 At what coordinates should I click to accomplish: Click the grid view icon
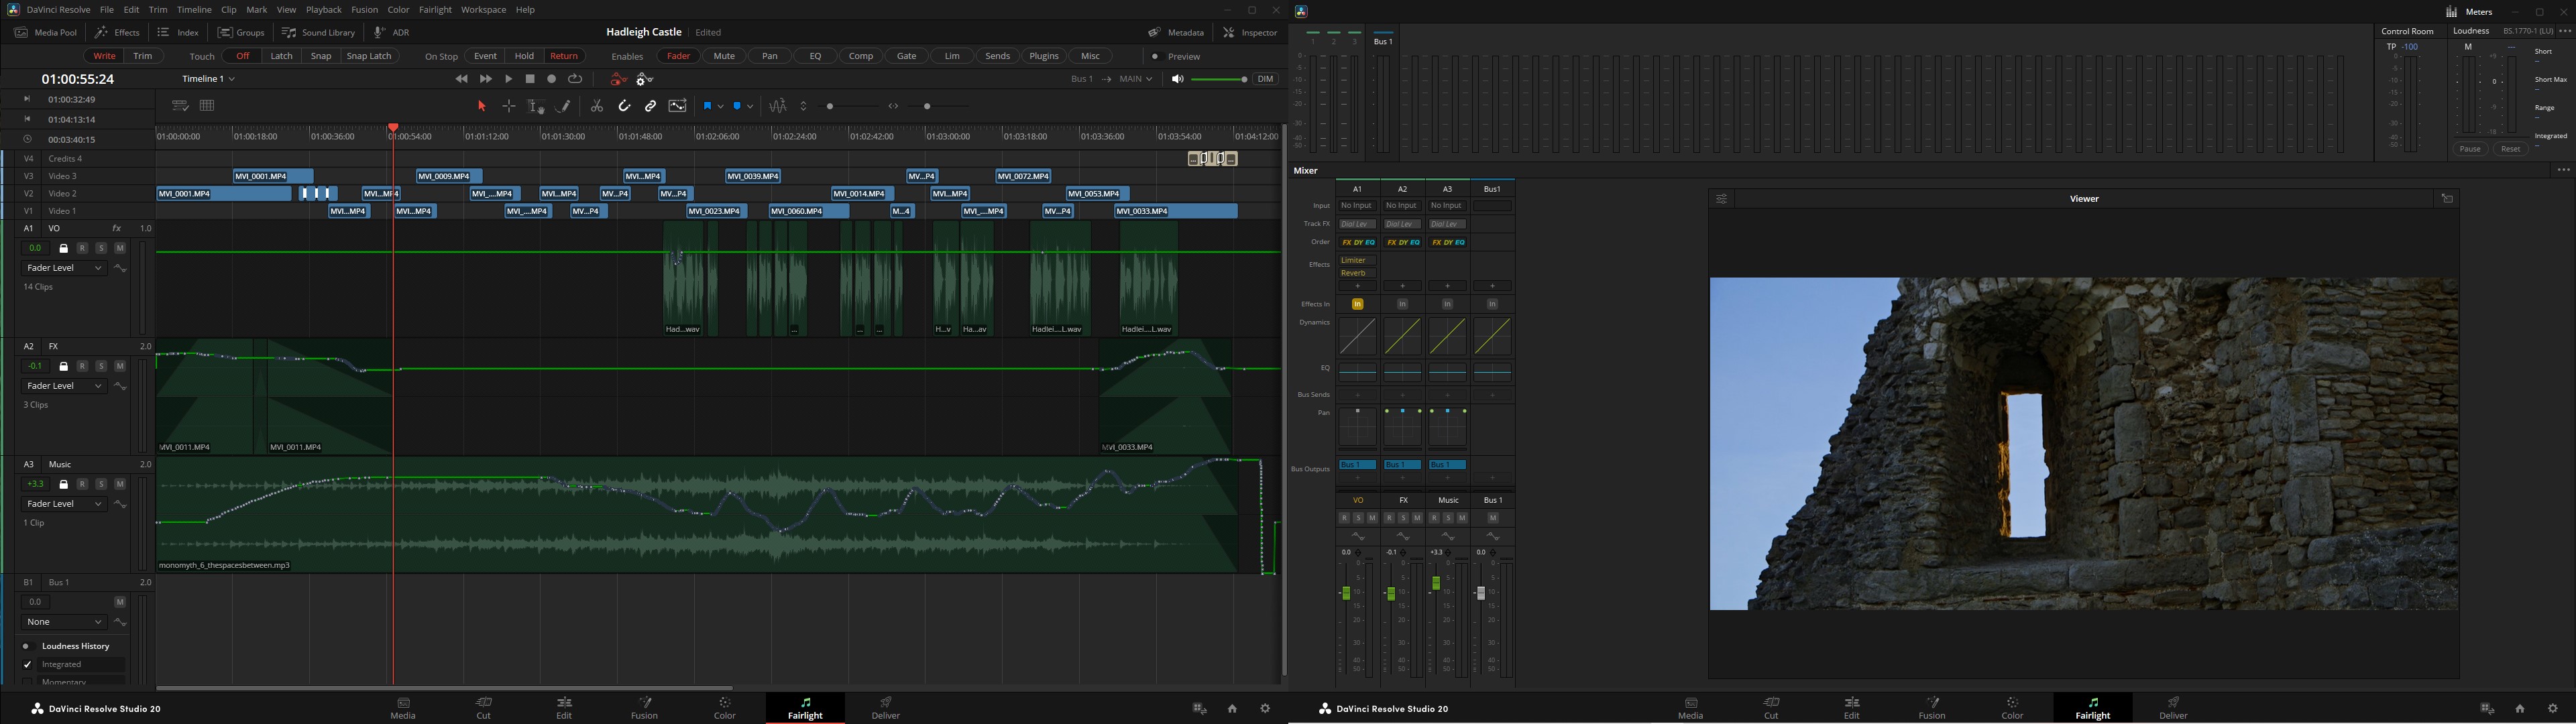click(x=207, y=106)
